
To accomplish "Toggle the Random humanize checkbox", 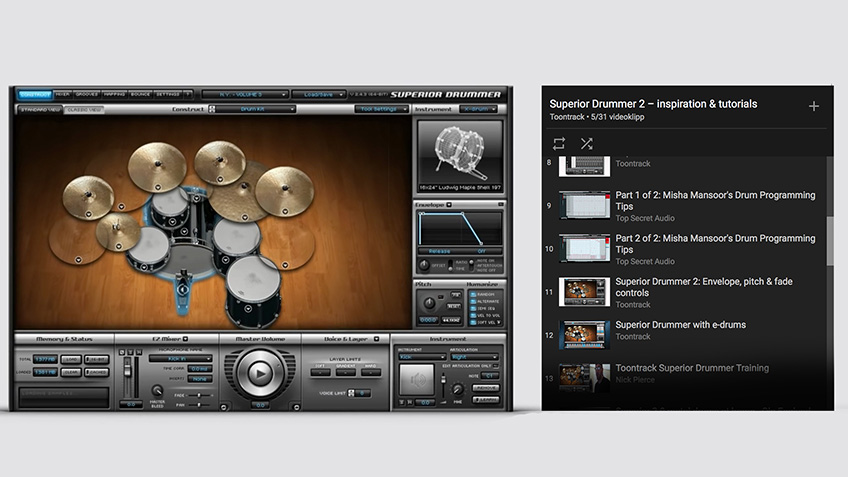I will (473, 295).
